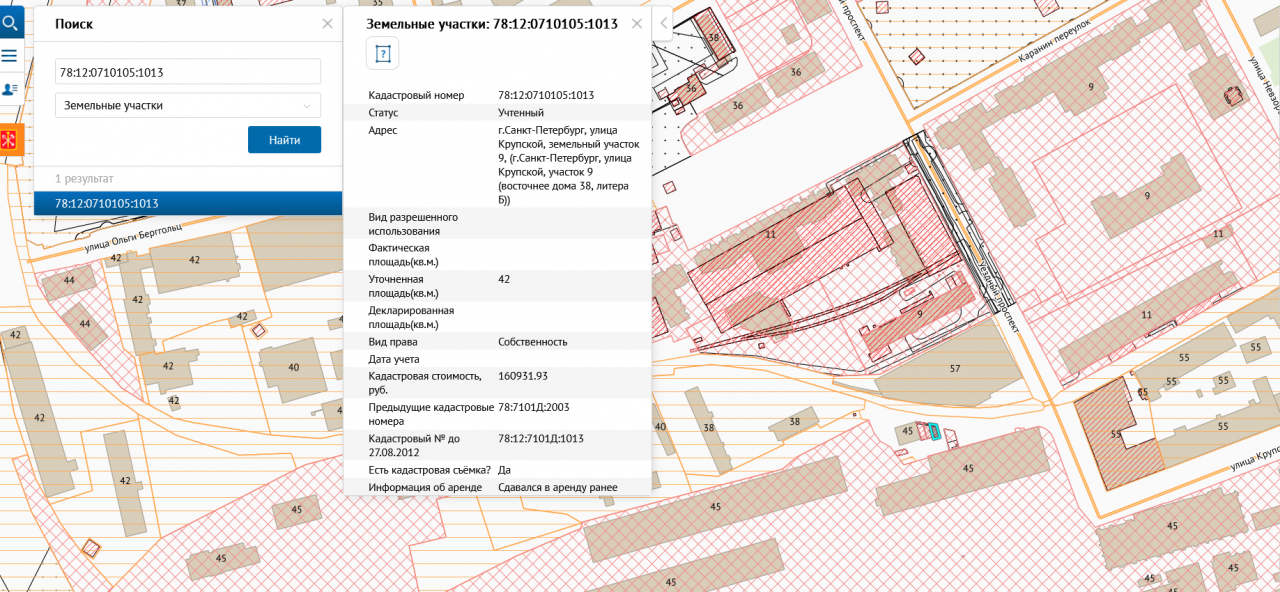Open the hamburger layers menu
The height and width of the screenshot is (592, 1280).
coord(11,55)
